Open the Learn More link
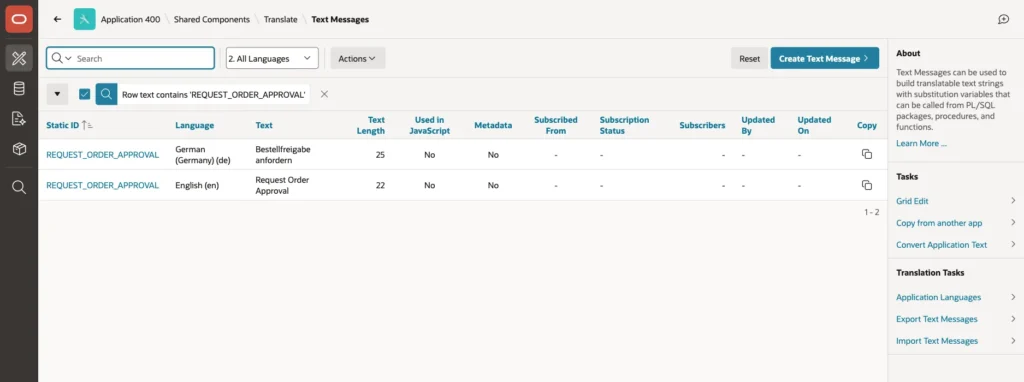The image size is (1024, 382). (921, 143)
